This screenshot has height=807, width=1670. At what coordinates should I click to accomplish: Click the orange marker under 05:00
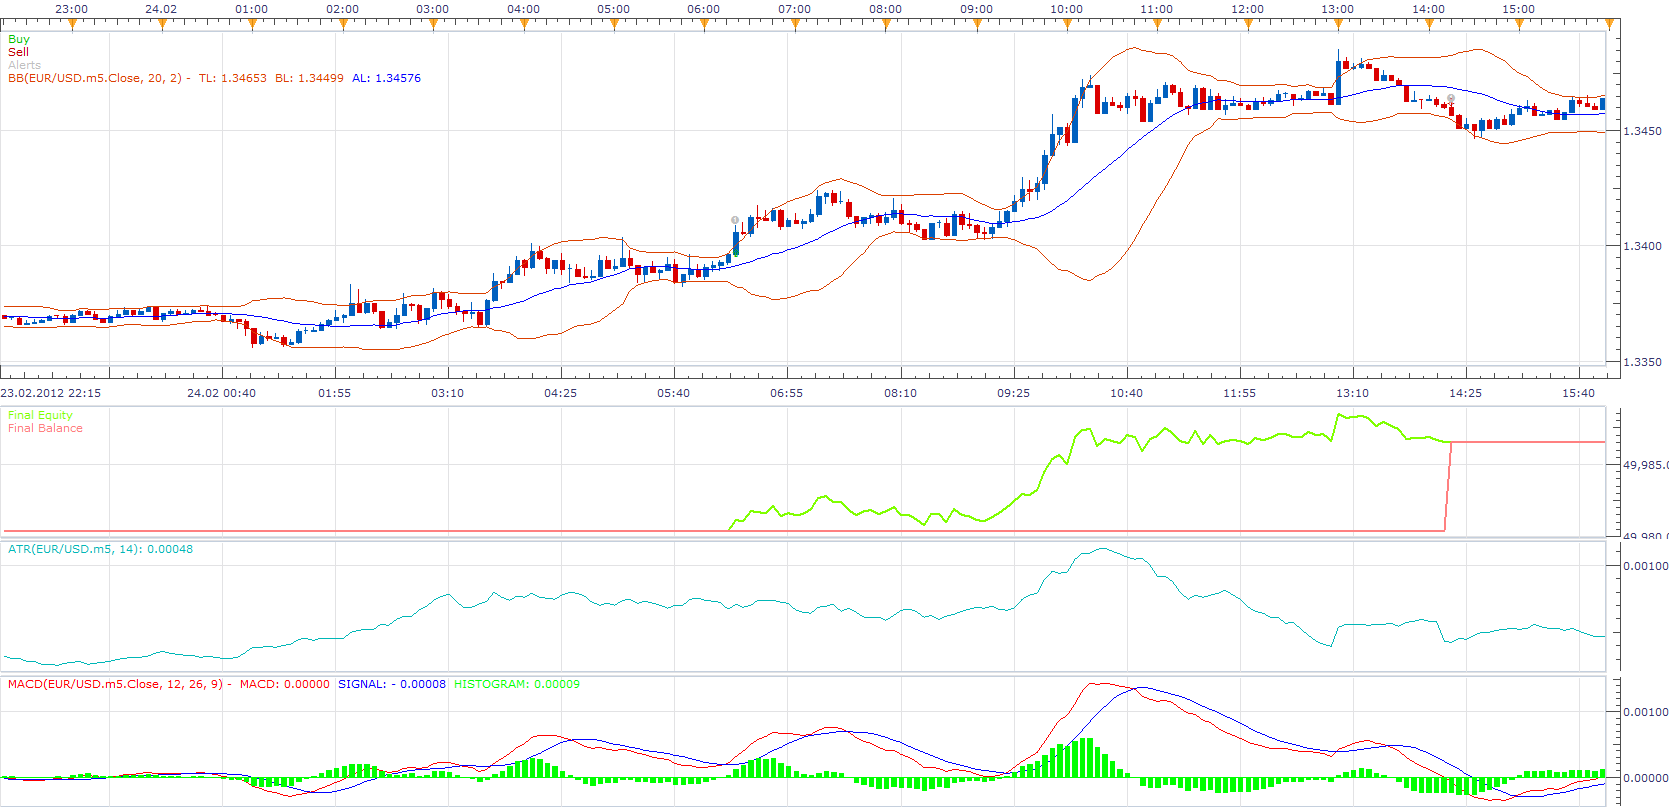pyautogui.click(x=614, y=24)
